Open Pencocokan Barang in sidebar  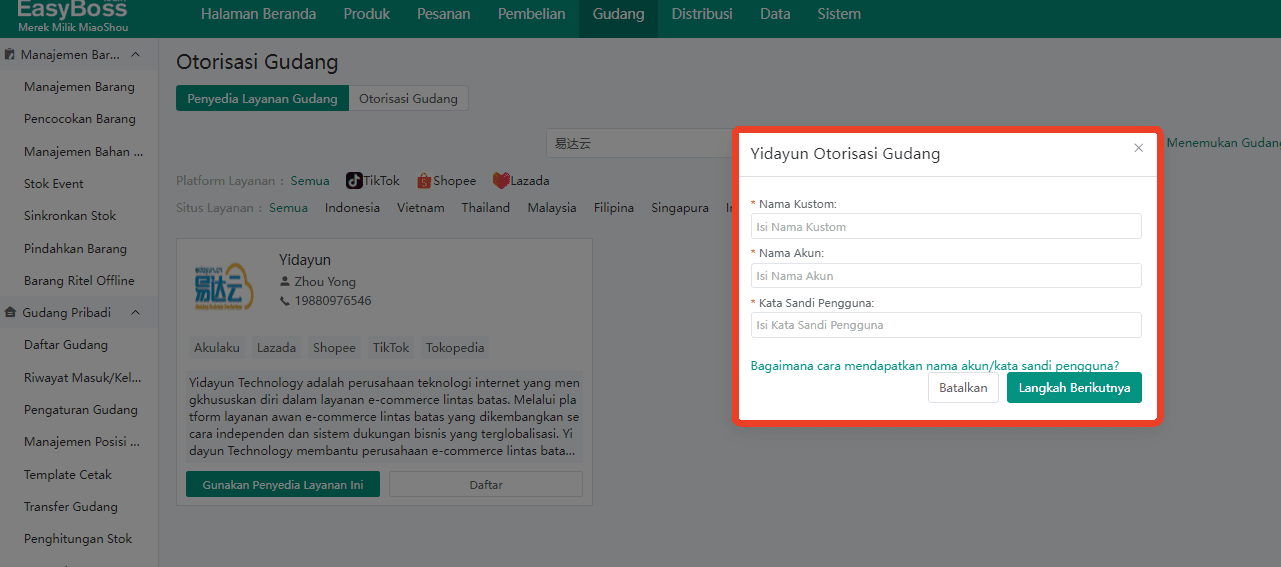coord(79,119)
